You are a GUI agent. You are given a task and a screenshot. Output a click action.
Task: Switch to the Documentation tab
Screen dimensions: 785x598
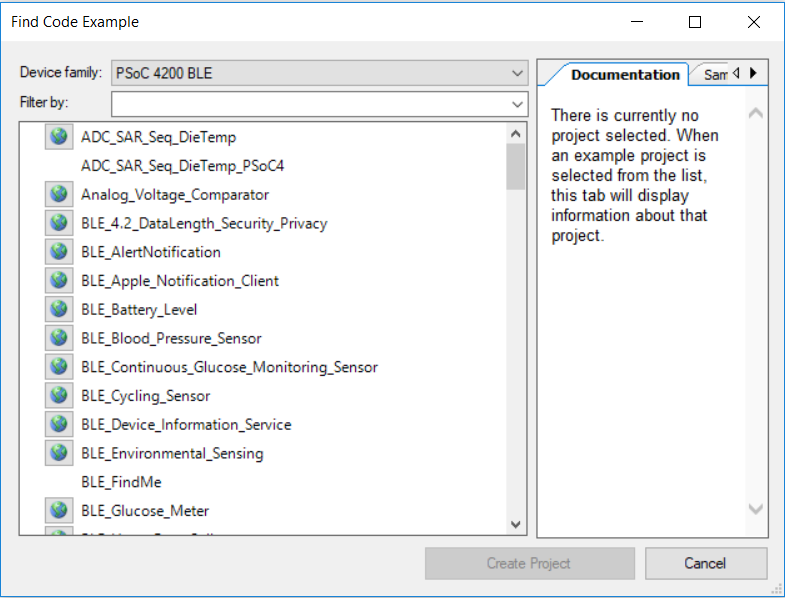click(x=625, y=75)
